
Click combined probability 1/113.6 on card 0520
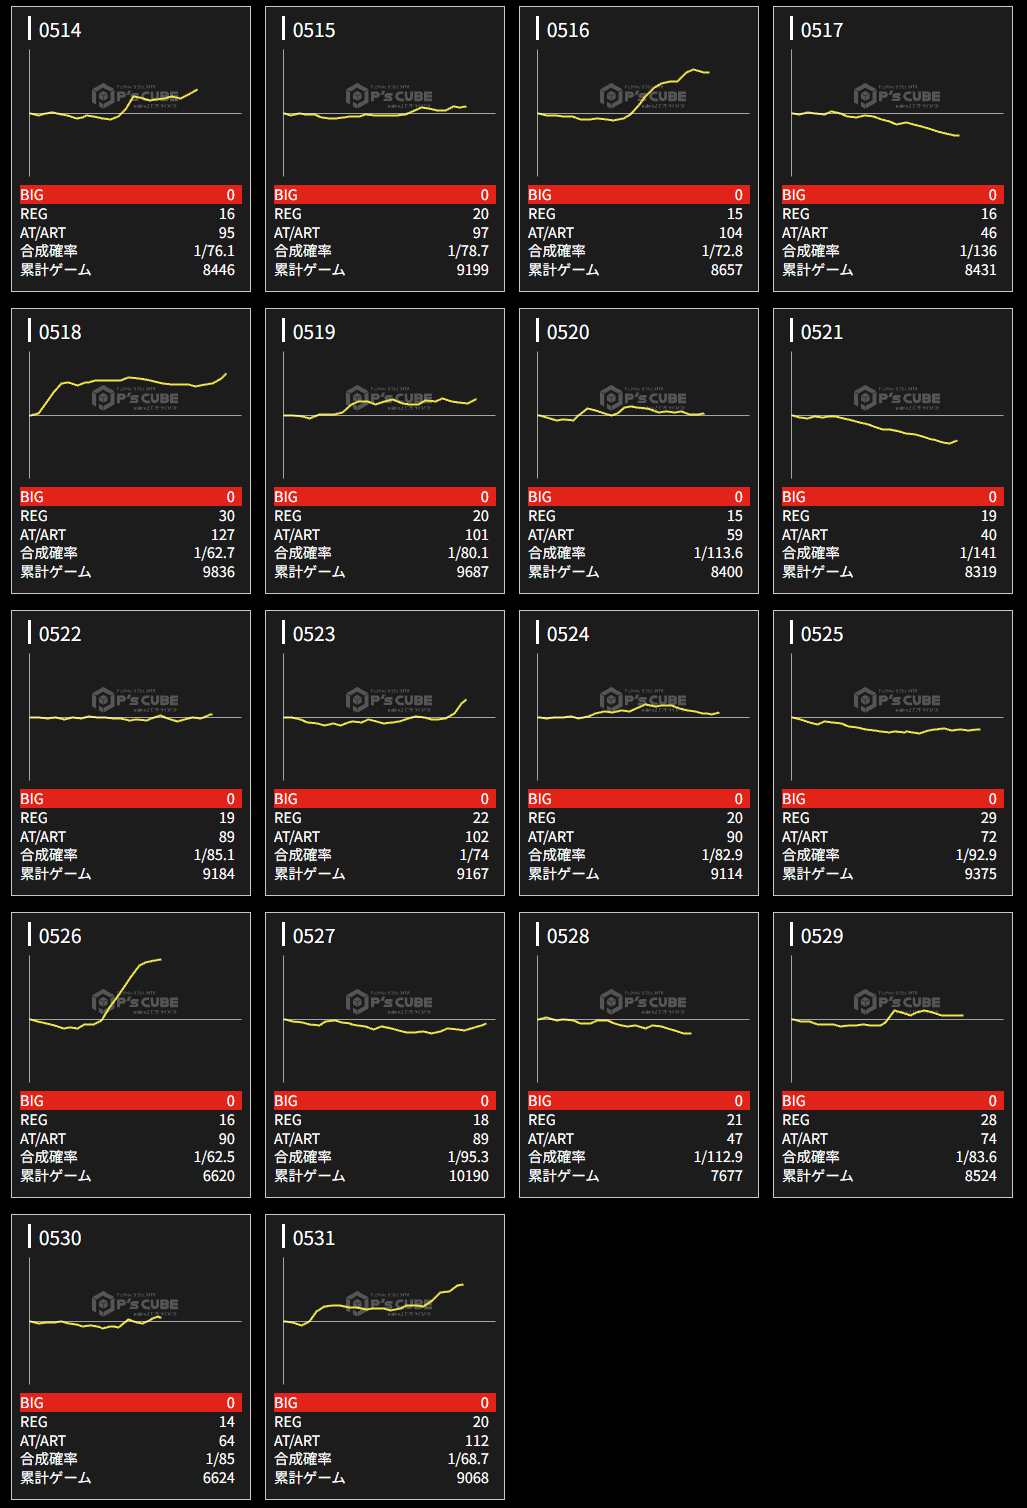click(x=718, y=553)
